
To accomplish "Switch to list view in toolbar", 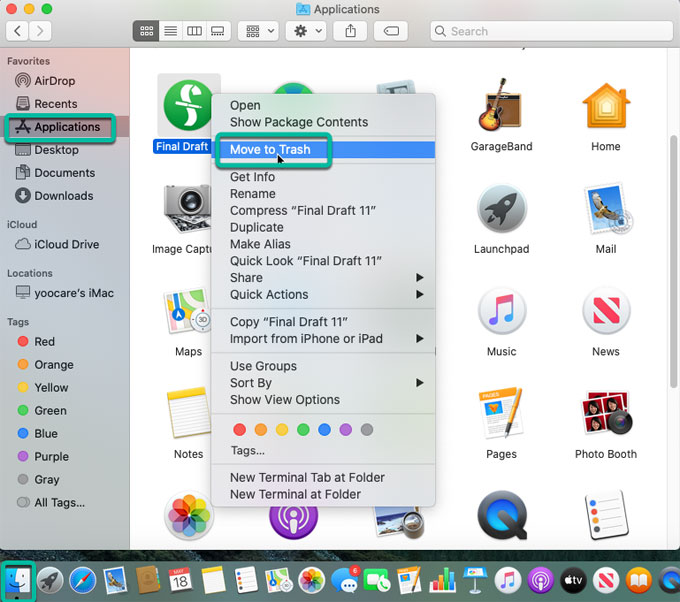I will [170, 31].
